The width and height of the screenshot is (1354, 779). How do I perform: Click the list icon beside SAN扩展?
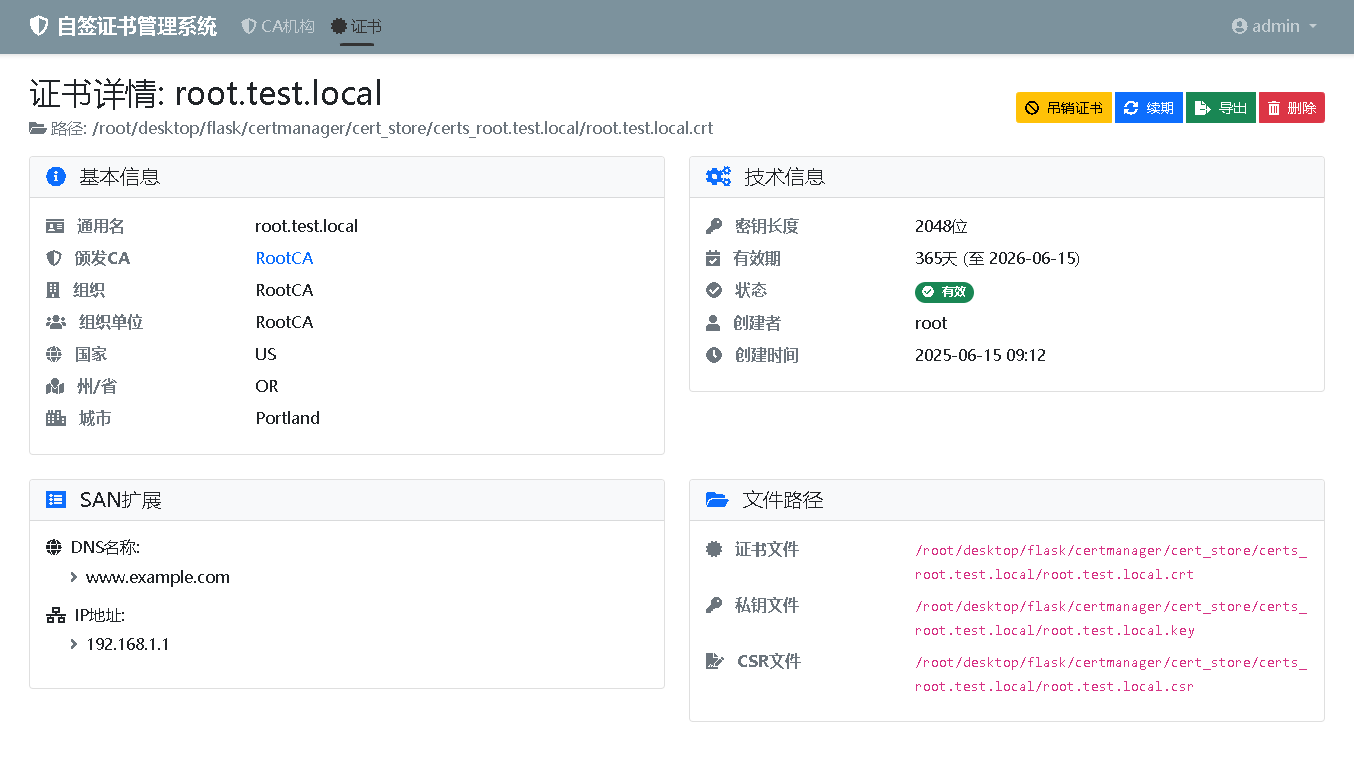[x=56, y=500]
